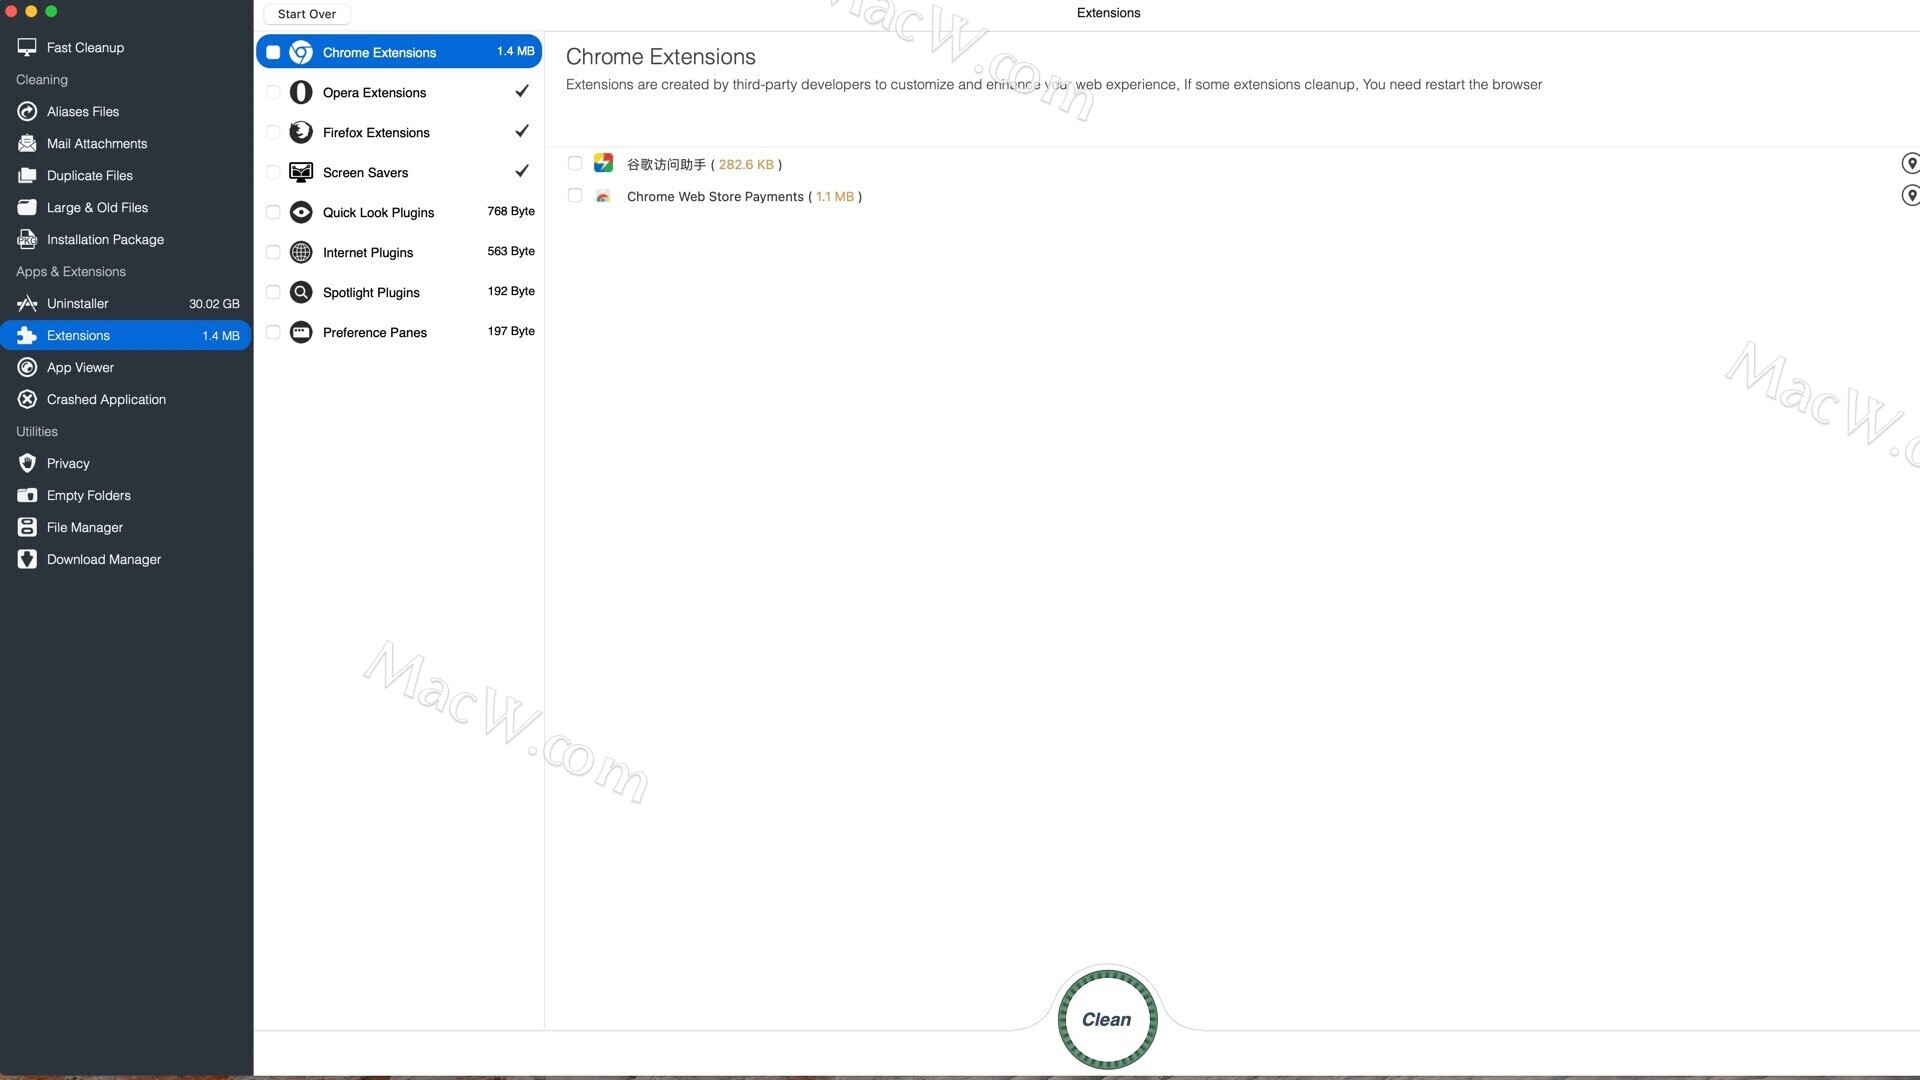Reveal location of Chrome Web Store Payments
The width and height of the screenshot is (1920, 1080).
tap(1910, 195)
